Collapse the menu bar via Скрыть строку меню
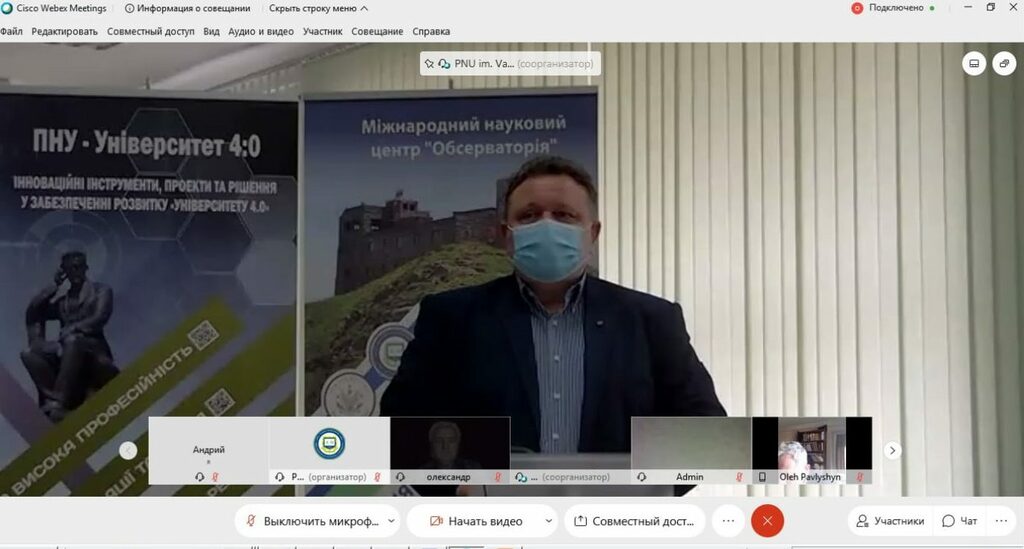Viewport: 1024px width, 549px height. [x=311, y=8]
